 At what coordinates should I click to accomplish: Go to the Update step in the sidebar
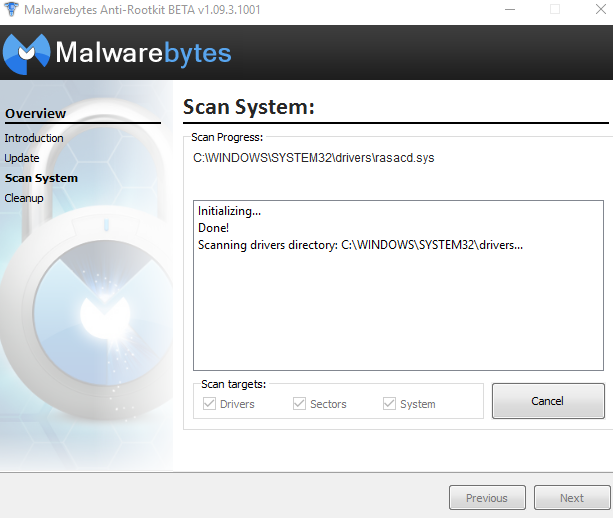tap(22, 158)
